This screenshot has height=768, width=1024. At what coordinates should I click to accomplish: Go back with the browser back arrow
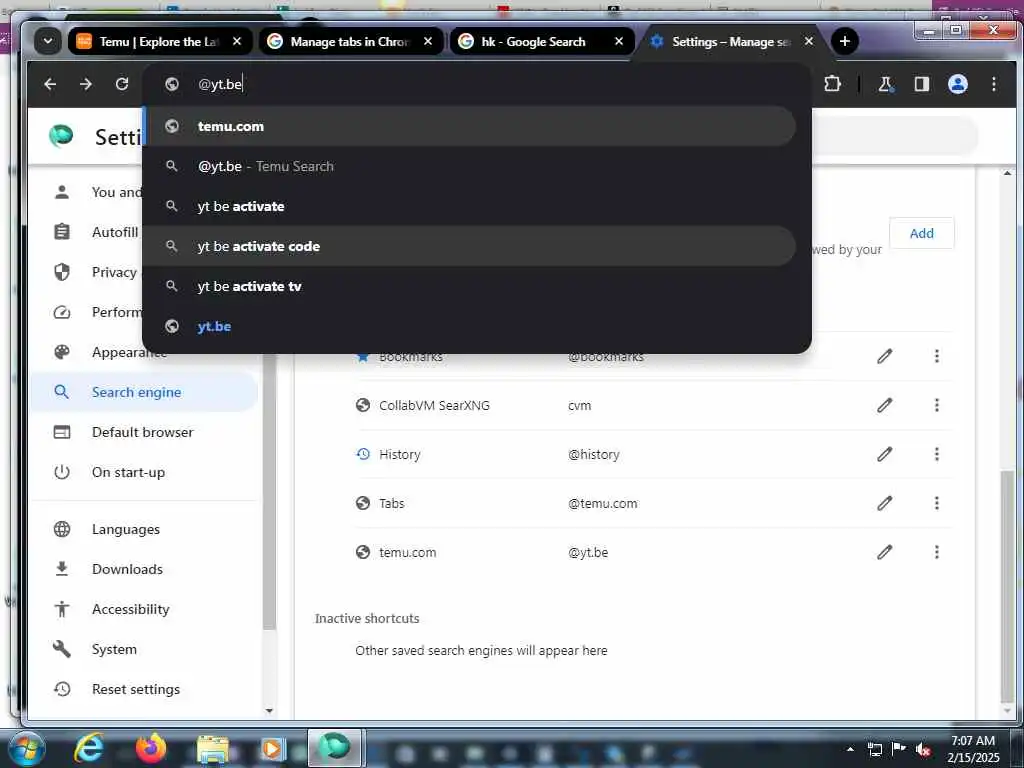(x=50, y=84)
